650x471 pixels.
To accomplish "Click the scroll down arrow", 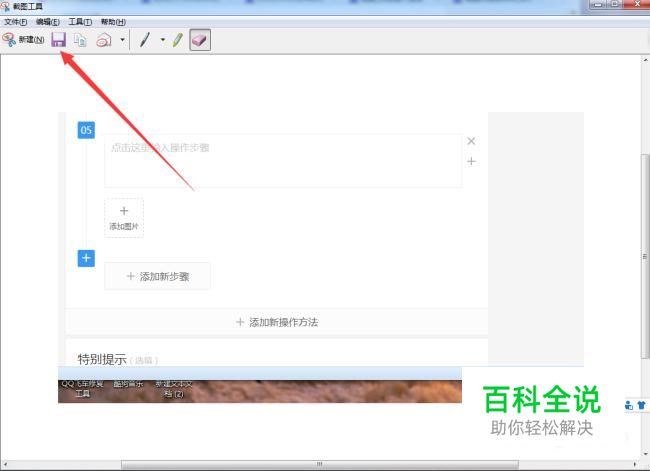I will (x=645, y=454).
